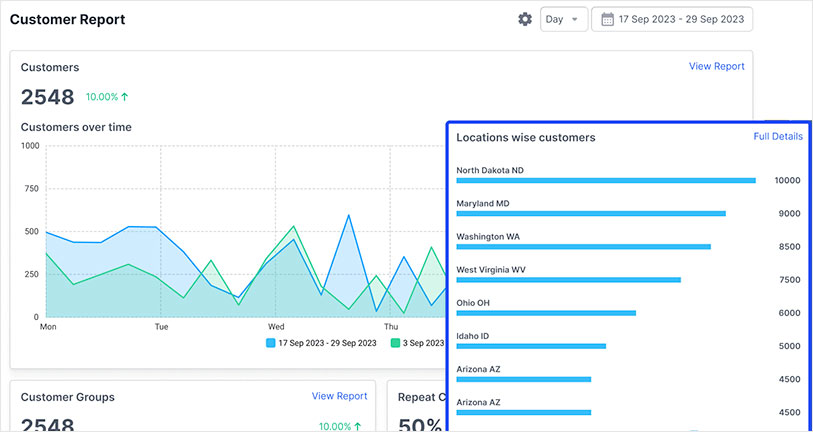Open Full Details for Locations wise customers
The height and width of the screenshot is (432, 813).
coord(778,137)
